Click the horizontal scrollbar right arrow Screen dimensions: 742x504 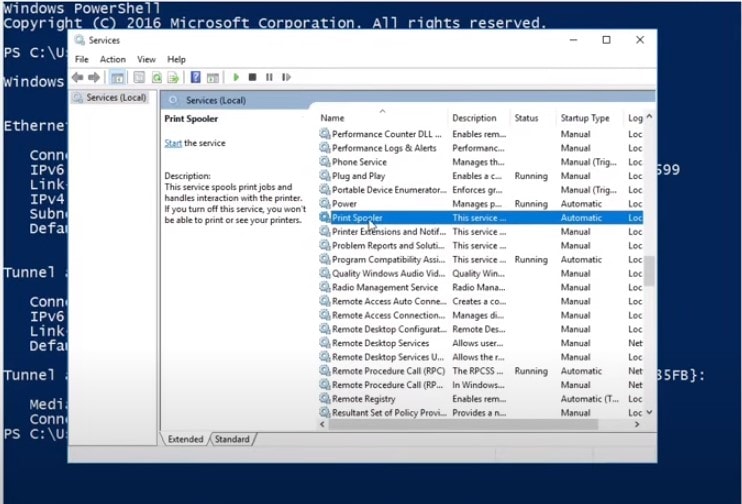pos(637,424)
